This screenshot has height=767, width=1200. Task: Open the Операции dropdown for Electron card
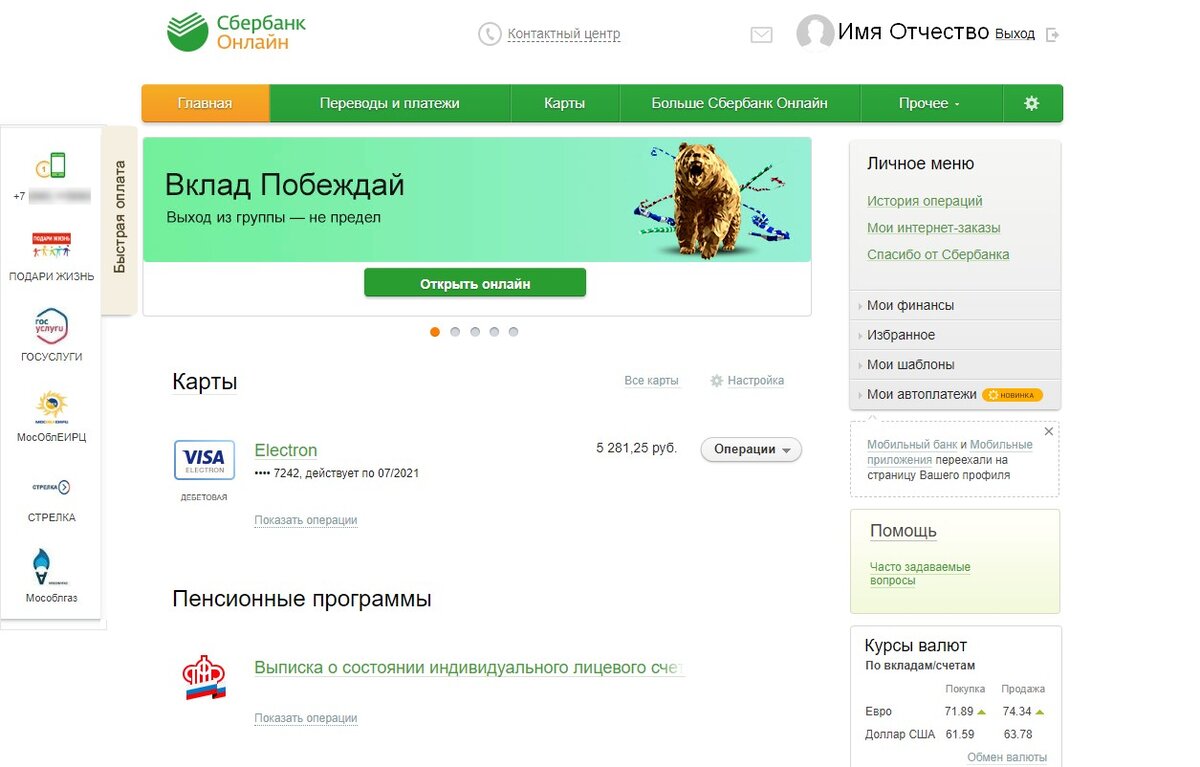click(751, 450)
